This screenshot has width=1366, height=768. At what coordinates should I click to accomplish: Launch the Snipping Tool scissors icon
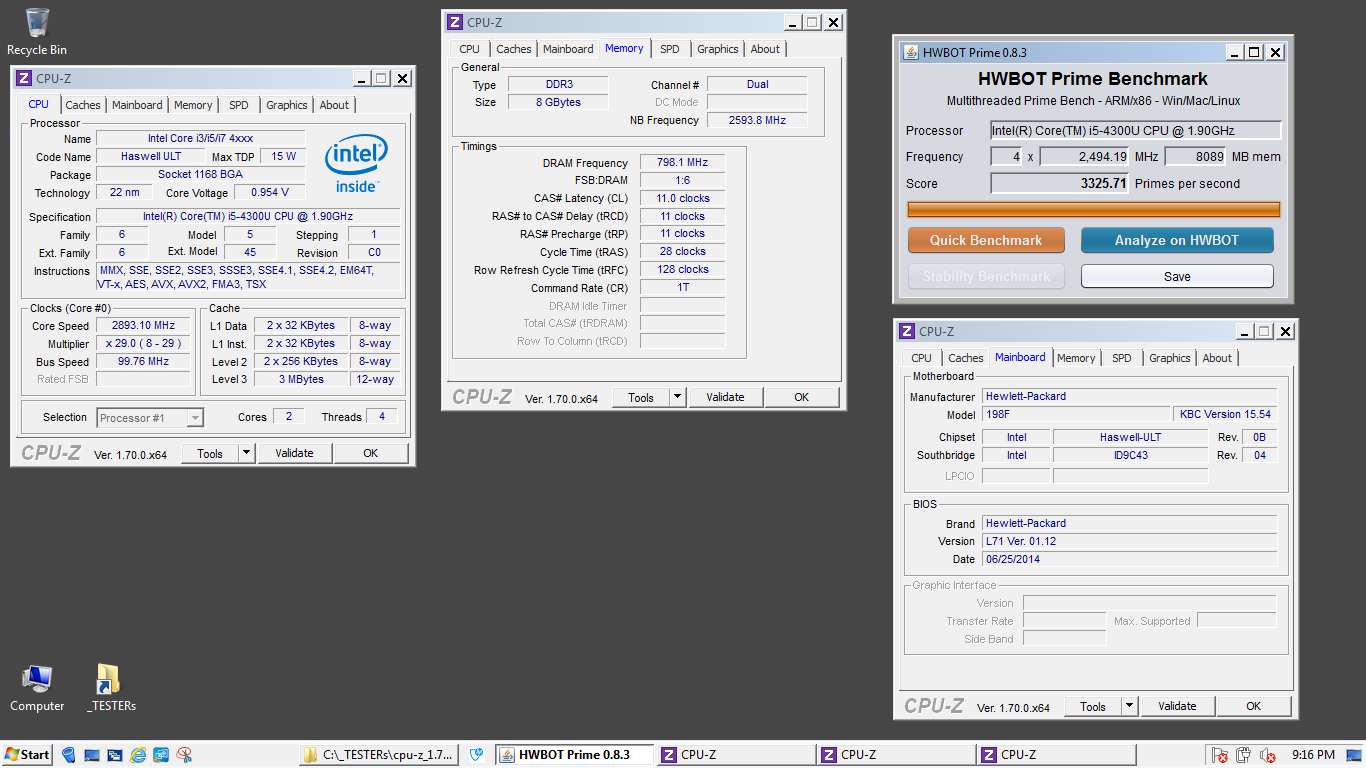(184, 755)
